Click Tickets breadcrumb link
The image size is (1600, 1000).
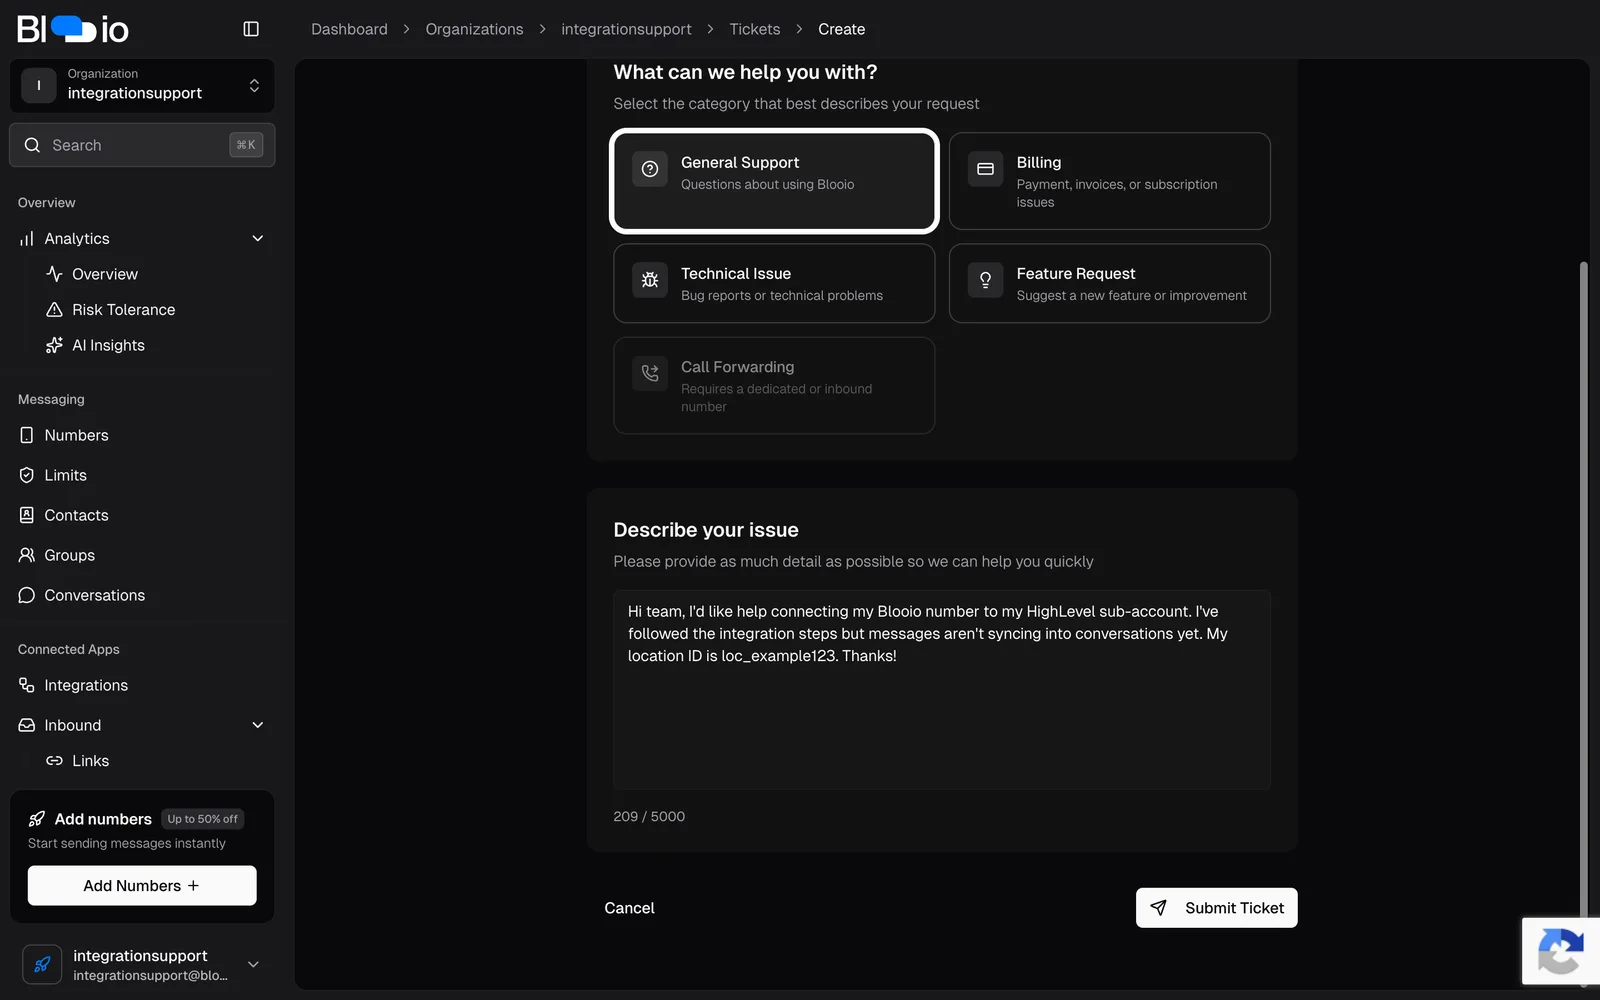755,29
